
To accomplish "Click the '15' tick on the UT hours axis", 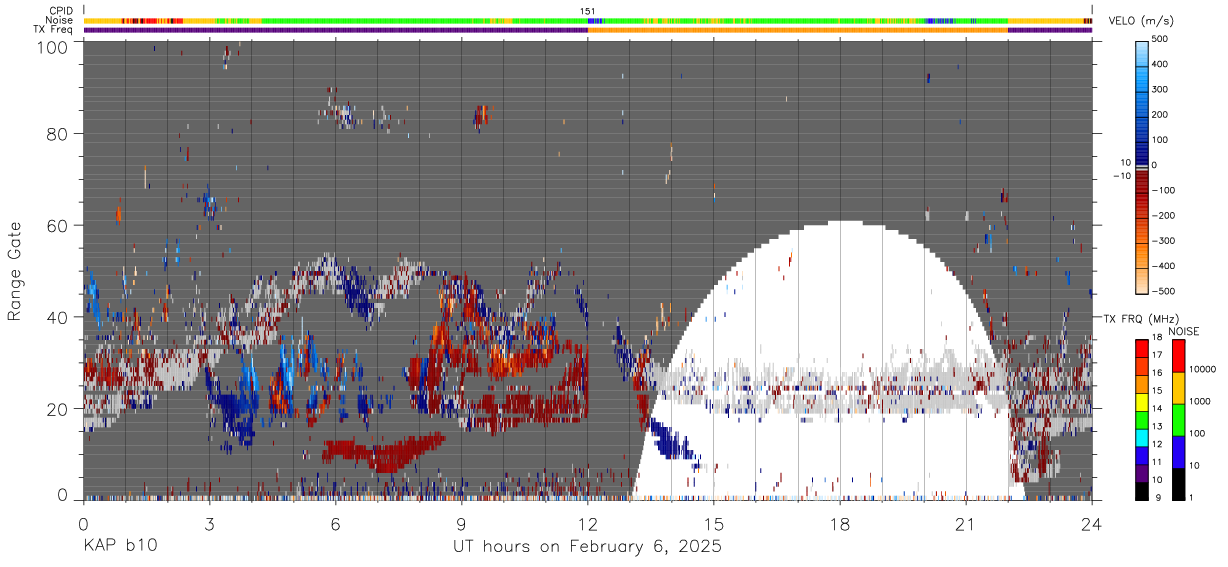I will tap(714, 524).
